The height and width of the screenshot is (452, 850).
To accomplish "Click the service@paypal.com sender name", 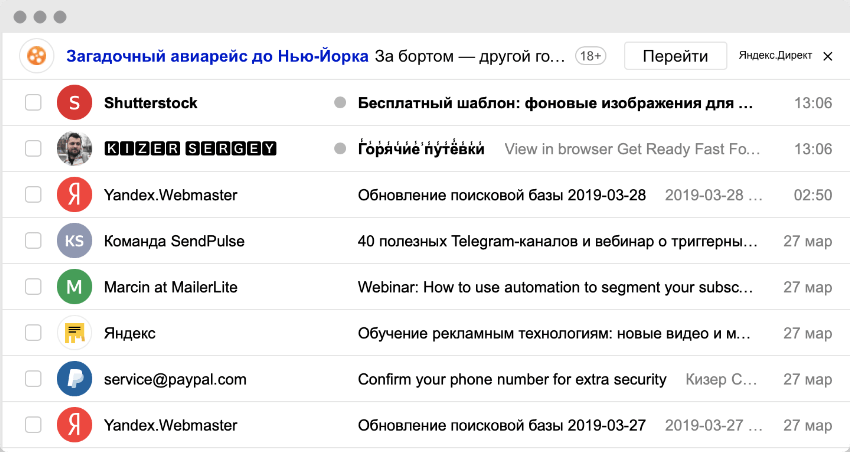I will pyautogui.click(x=175, y=379).
